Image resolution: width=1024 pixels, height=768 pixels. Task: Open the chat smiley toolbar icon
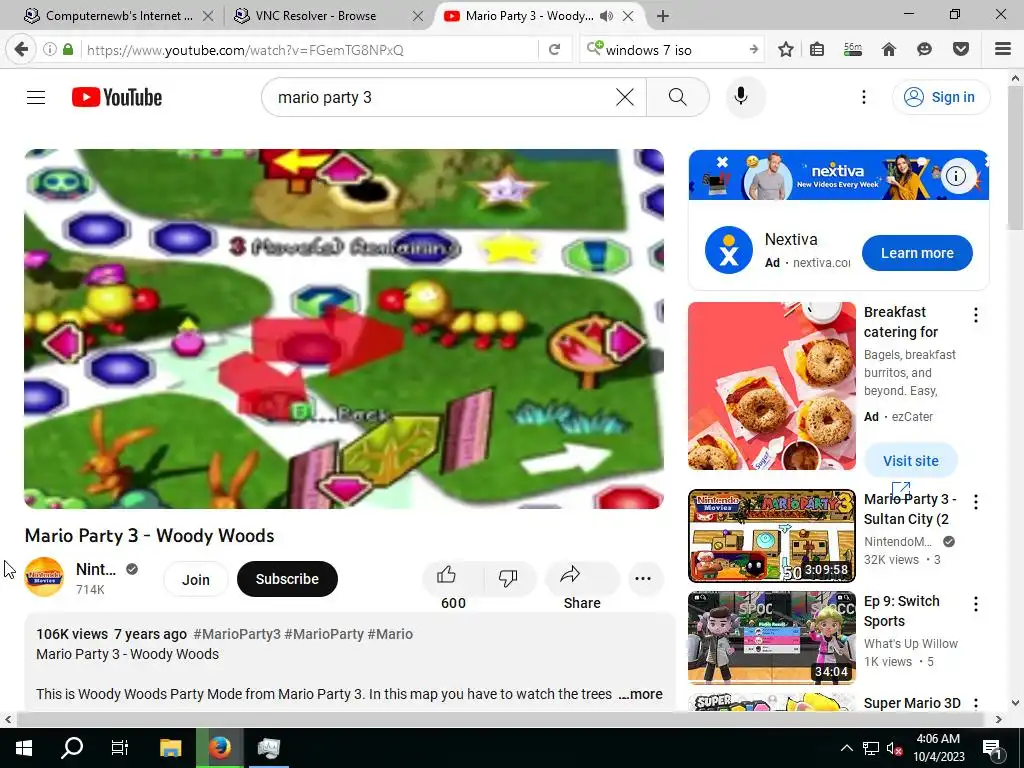tap(924, 50)
